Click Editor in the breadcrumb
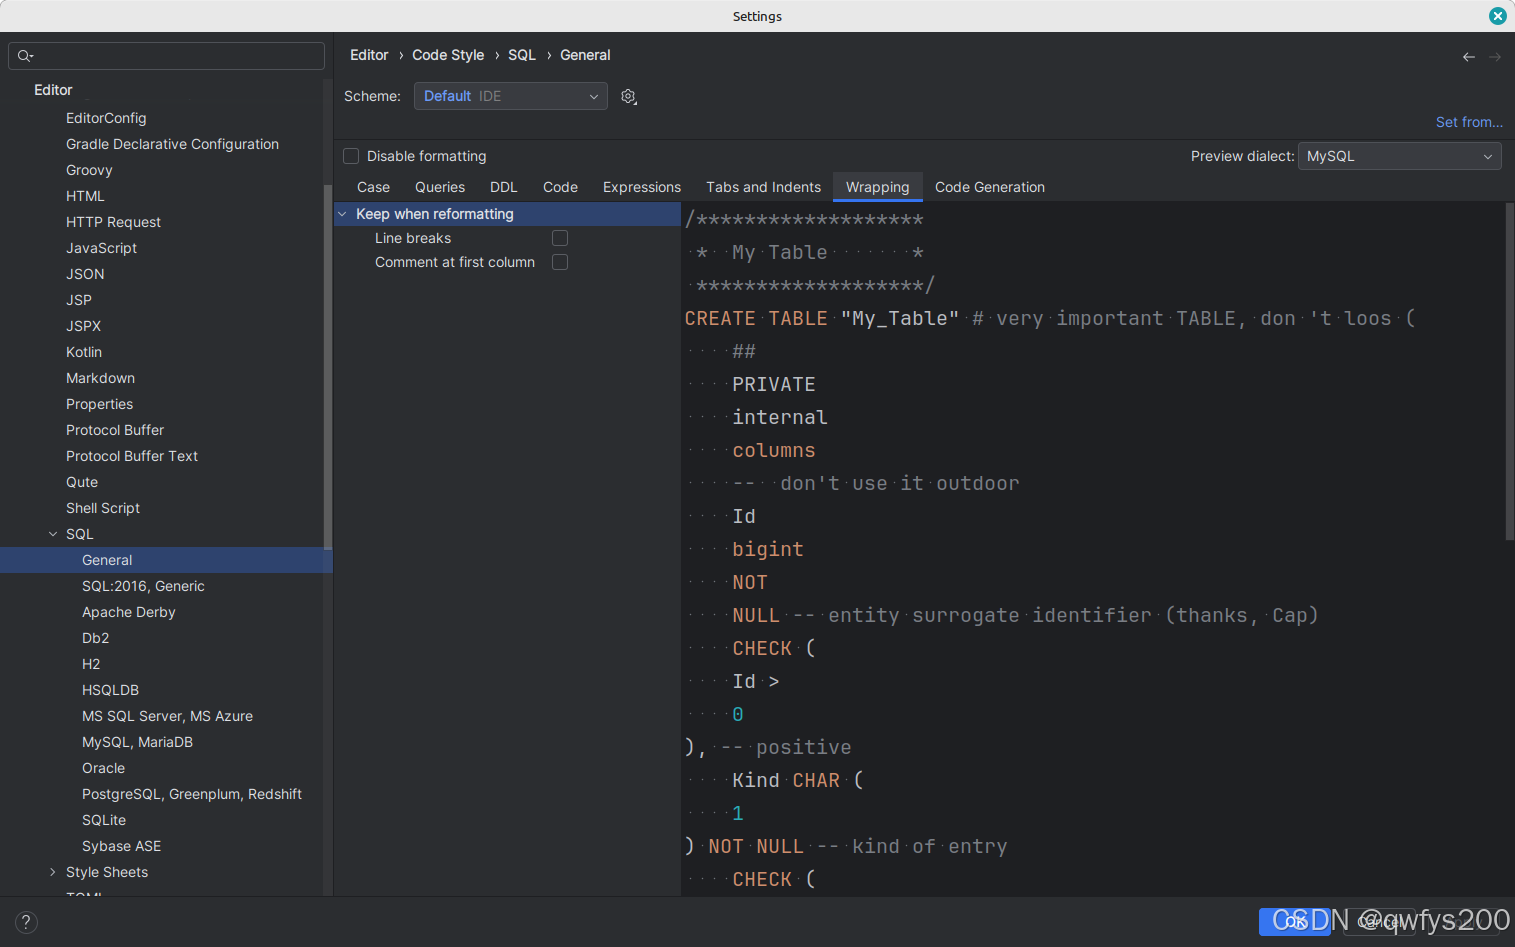The width and height of the screenshot is (1515, 947). 369,55
